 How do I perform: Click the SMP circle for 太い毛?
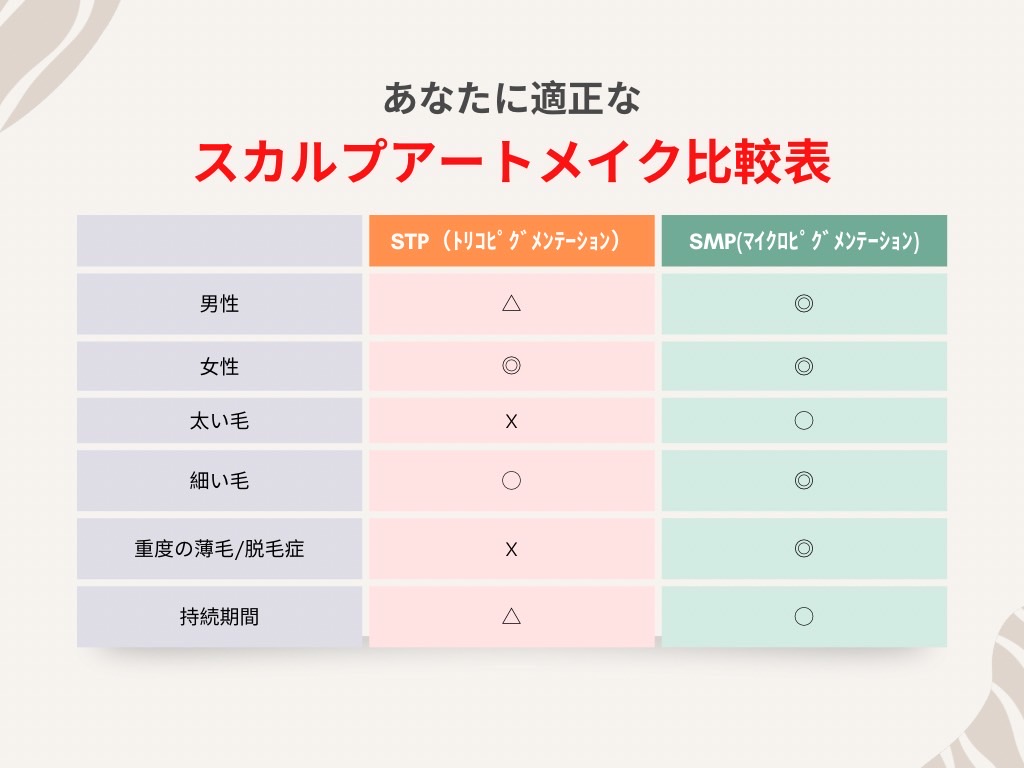804,421
